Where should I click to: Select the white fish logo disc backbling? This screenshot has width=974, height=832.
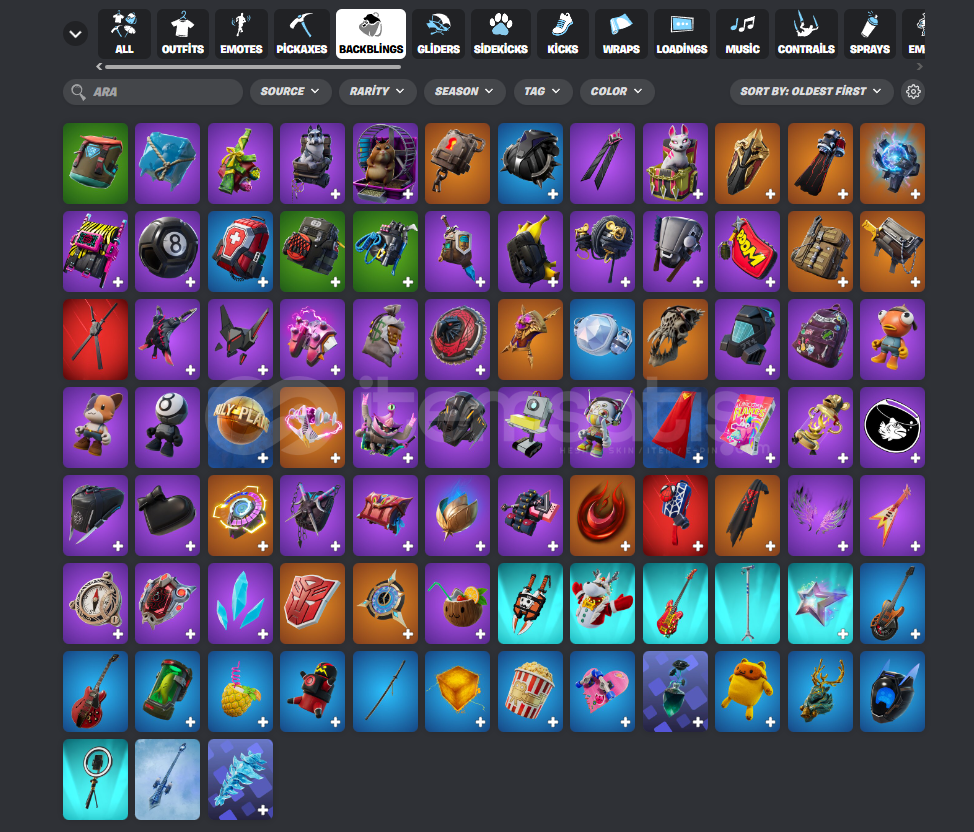click(893, 427)
